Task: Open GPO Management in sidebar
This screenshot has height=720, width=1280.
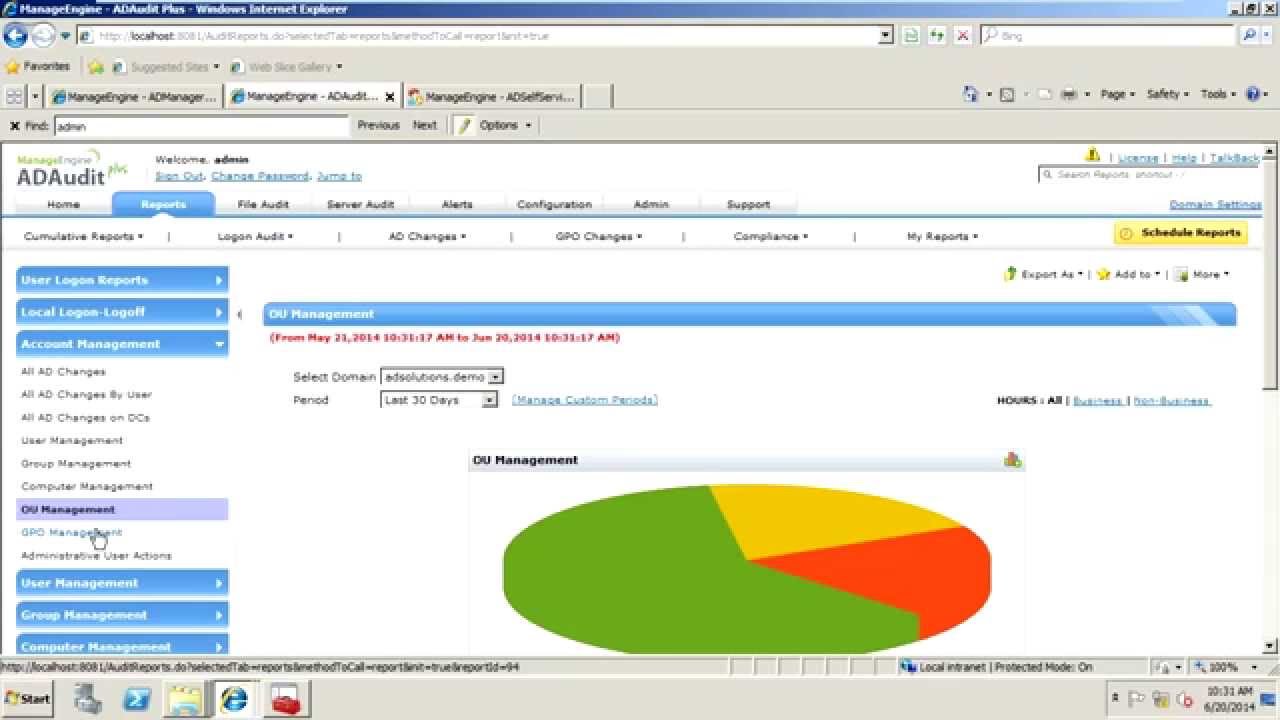Action: [72, 532]
